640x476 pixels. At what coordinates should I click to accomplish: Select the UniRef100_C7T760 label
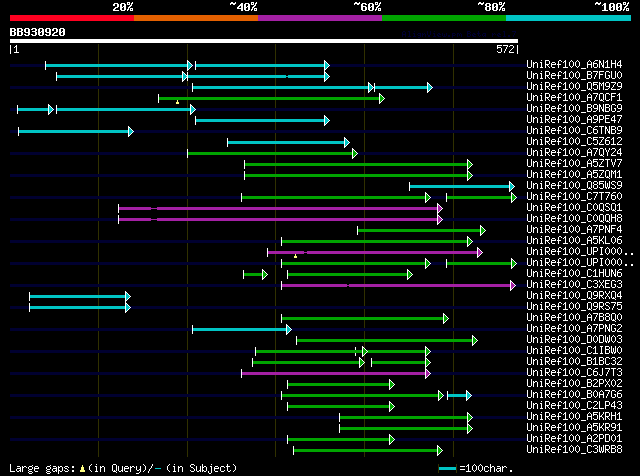(574, 196)
